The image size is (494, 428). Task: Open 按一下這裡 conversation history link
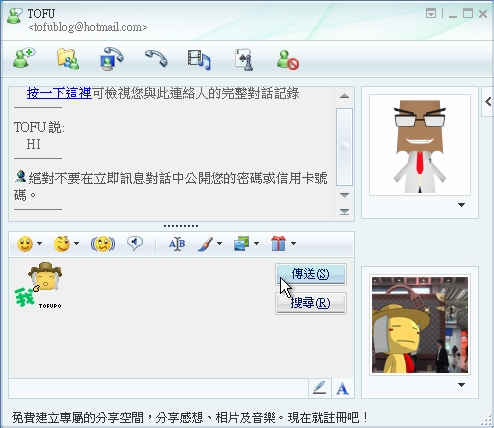[59, 93]
